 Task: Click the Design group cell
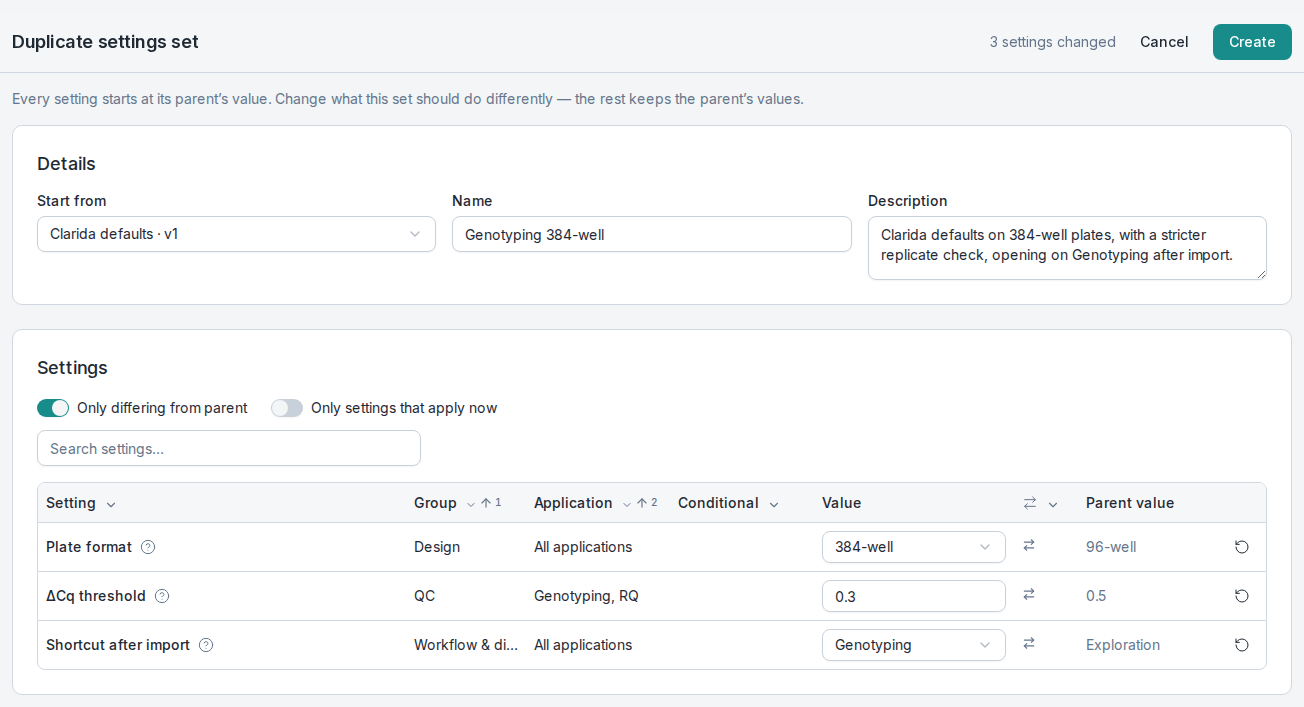pos(437,547)
